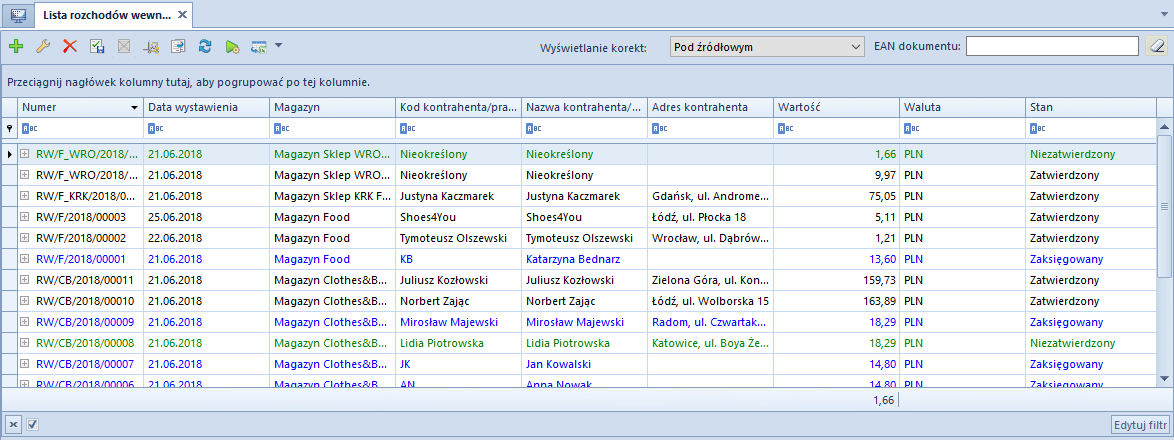
Task: Click Adres kontrahenta column header
Action: [711, 107]
